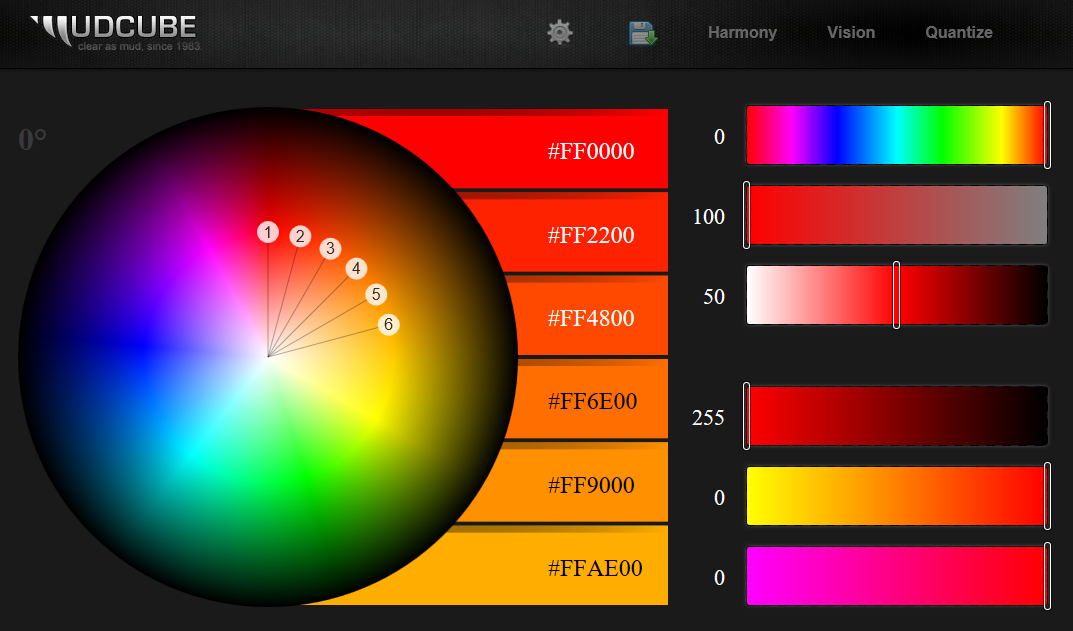
Task: Open the Harmony menu
Action: 742,32
